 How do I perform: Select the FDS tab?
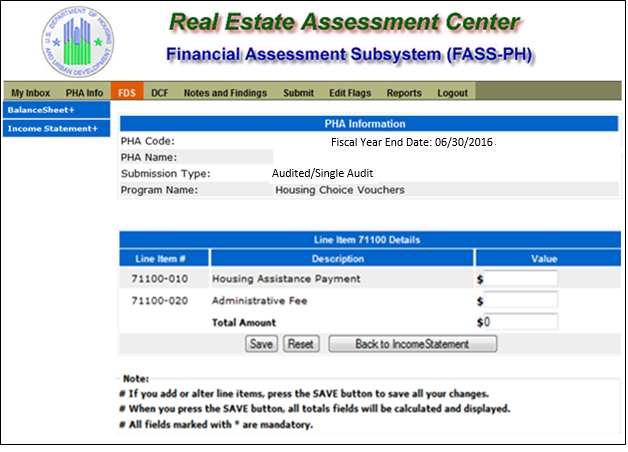tap(127, 93)
